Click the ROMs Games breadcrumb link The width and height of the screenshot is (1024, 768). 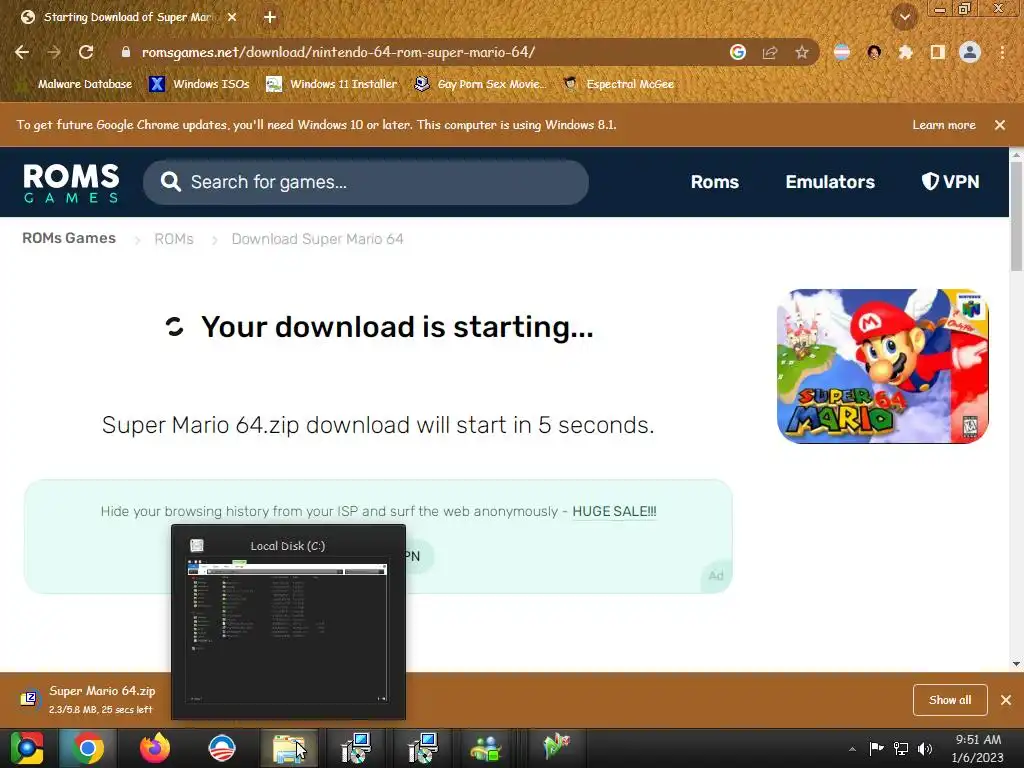point(69,238)
